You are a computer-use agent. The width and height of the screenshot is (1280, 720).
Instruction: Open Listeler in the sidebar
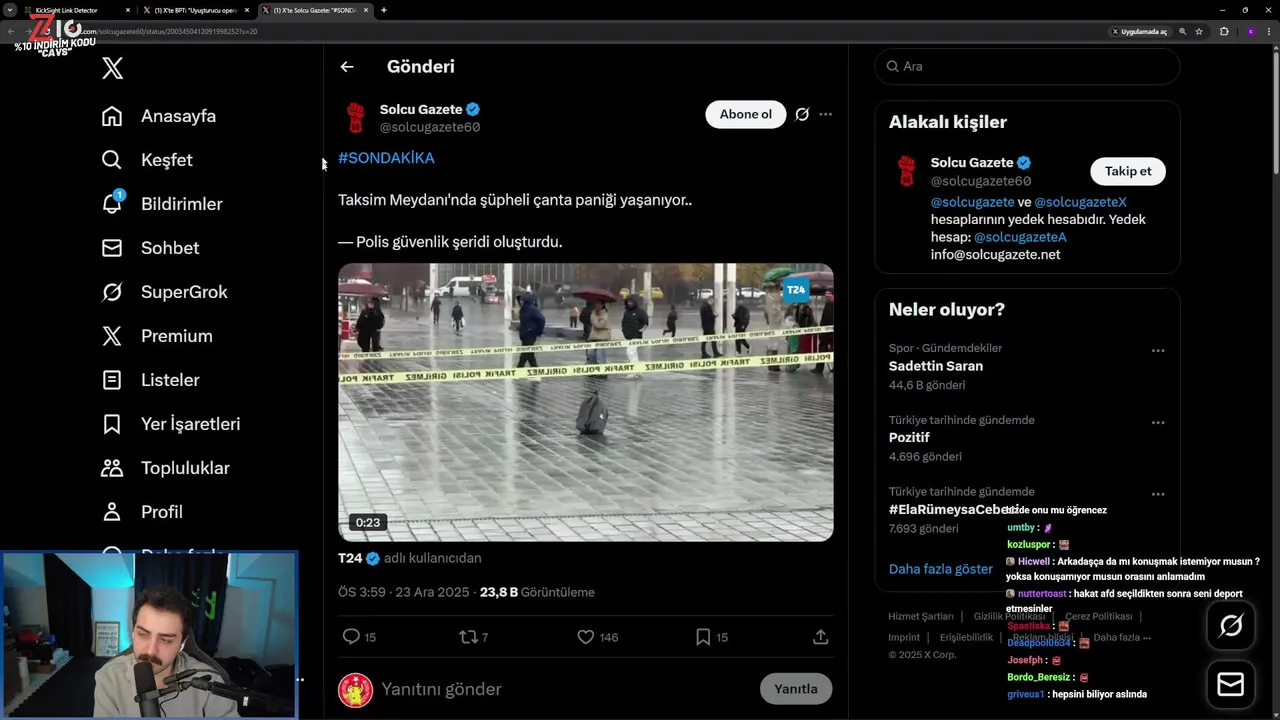(x=151, y=380)
